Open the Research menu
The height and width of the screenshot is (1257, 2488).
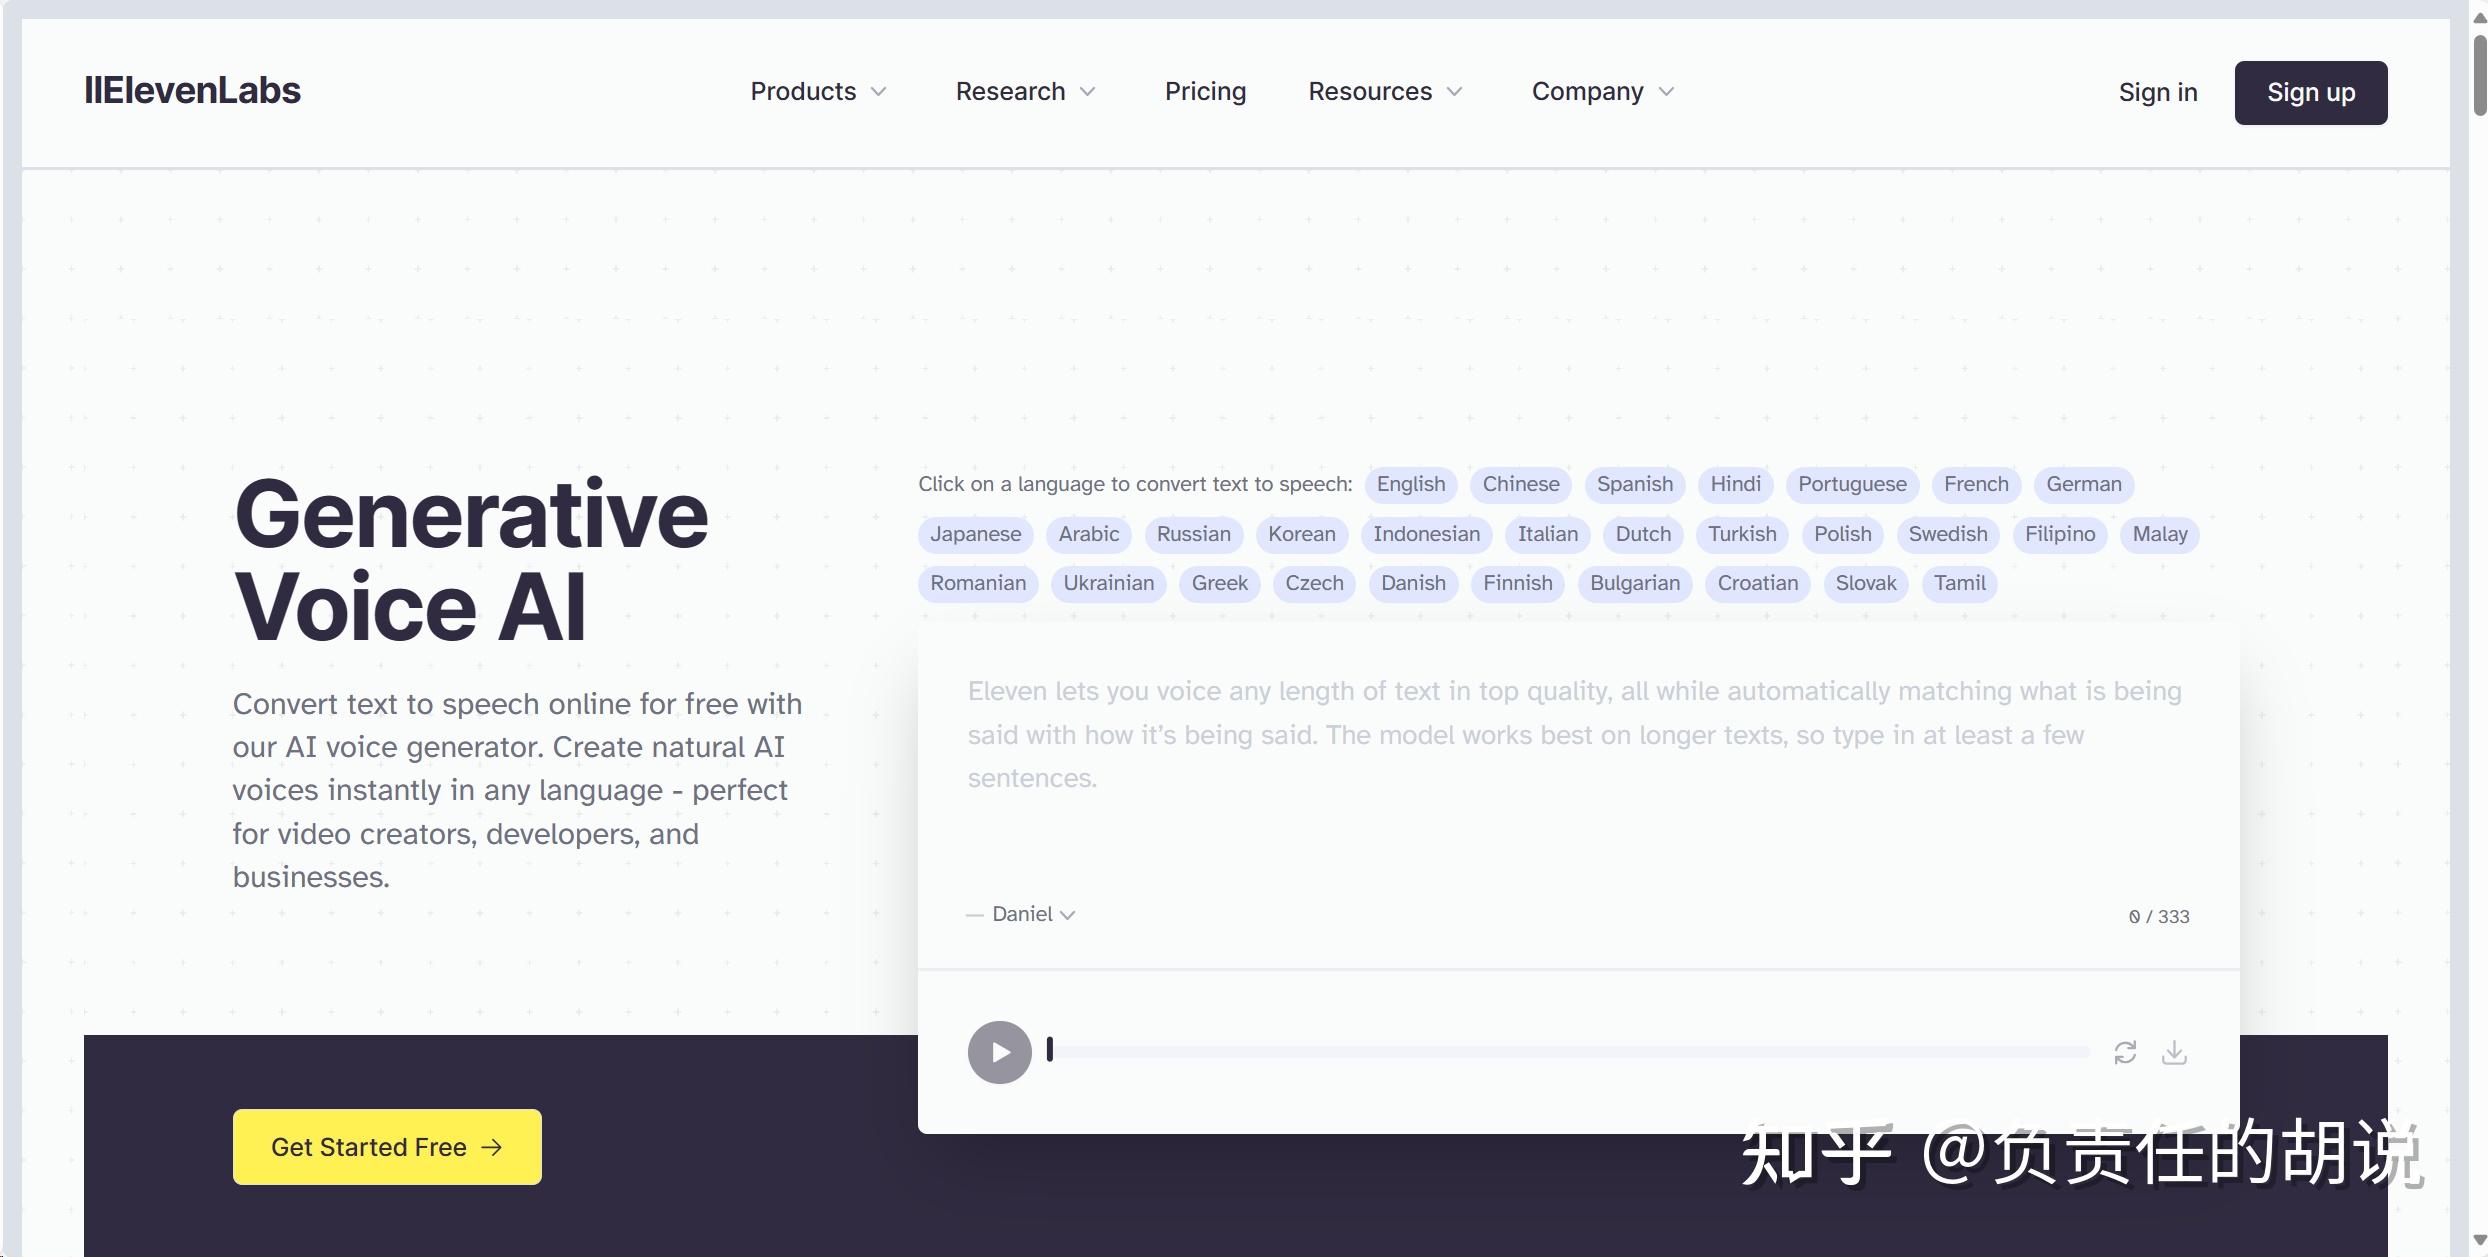click(x=1025, y=91)
